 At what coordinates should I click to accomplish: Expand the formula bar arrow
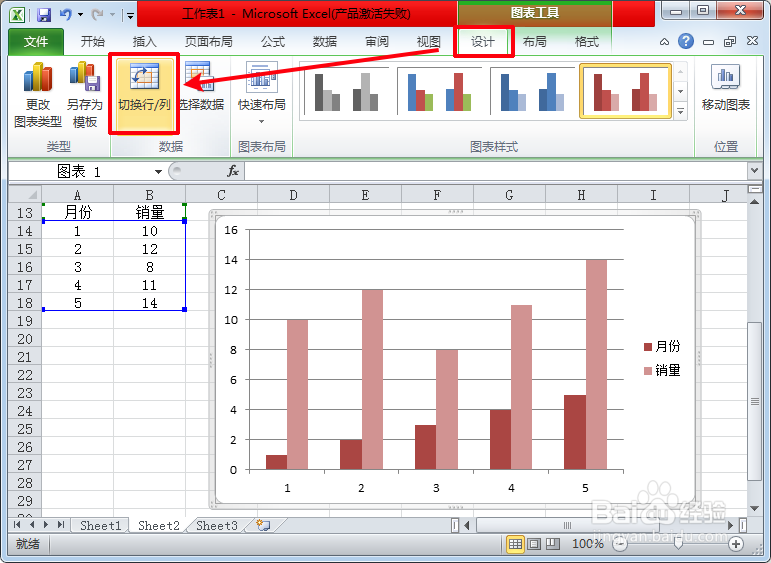coord(754,171)
